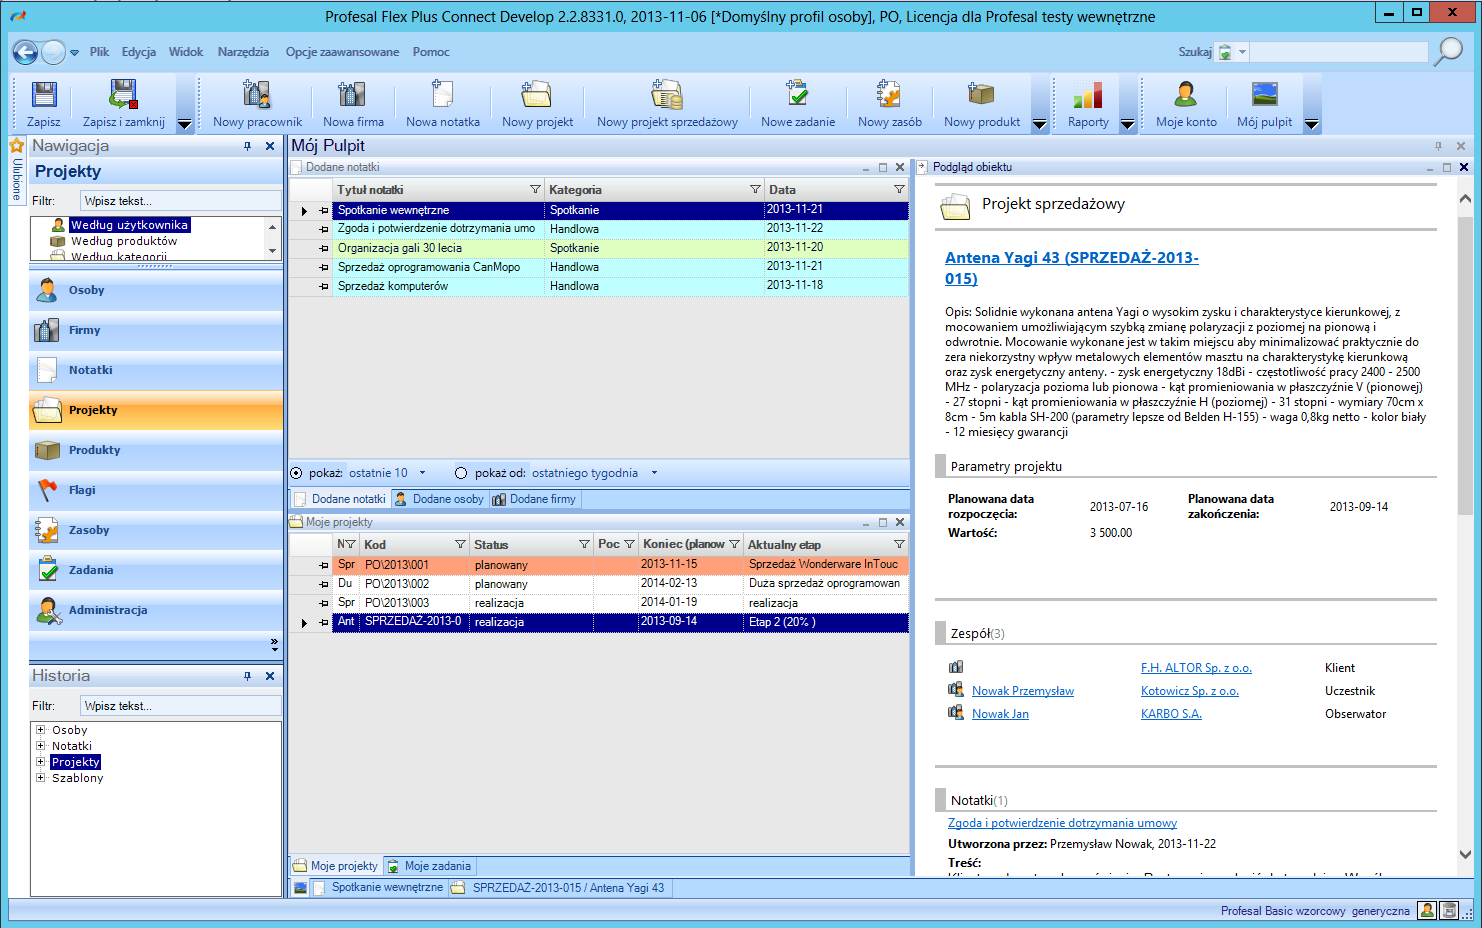Open Zgoda i potwierdzenie dotrzymania umowy link

pyautogui.click(x=1062, y=823)
